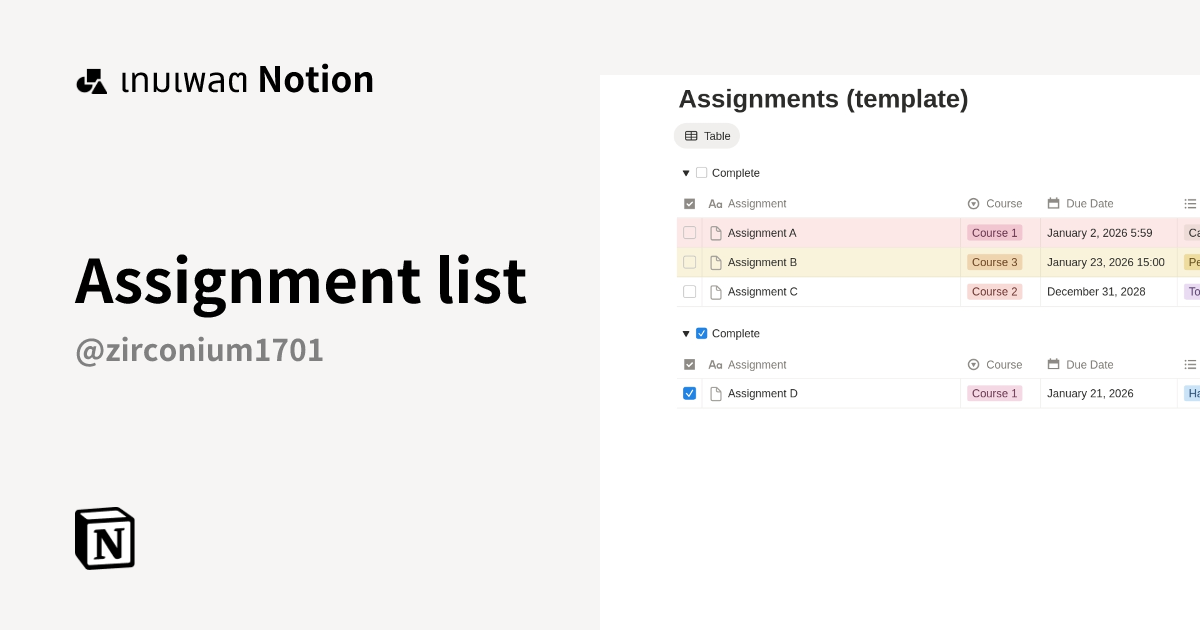Viewport: 1200px width, 630px height.
Task: Click Due Date column header in first group
Action: click(x=1080, y=204)
